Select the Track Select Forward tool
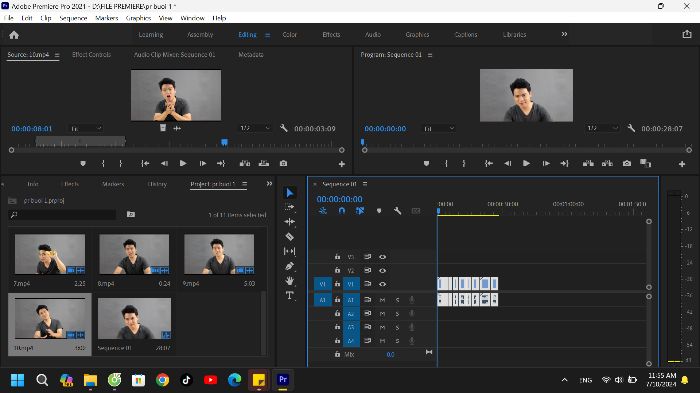The image size is (700, 393). (290, 207)
